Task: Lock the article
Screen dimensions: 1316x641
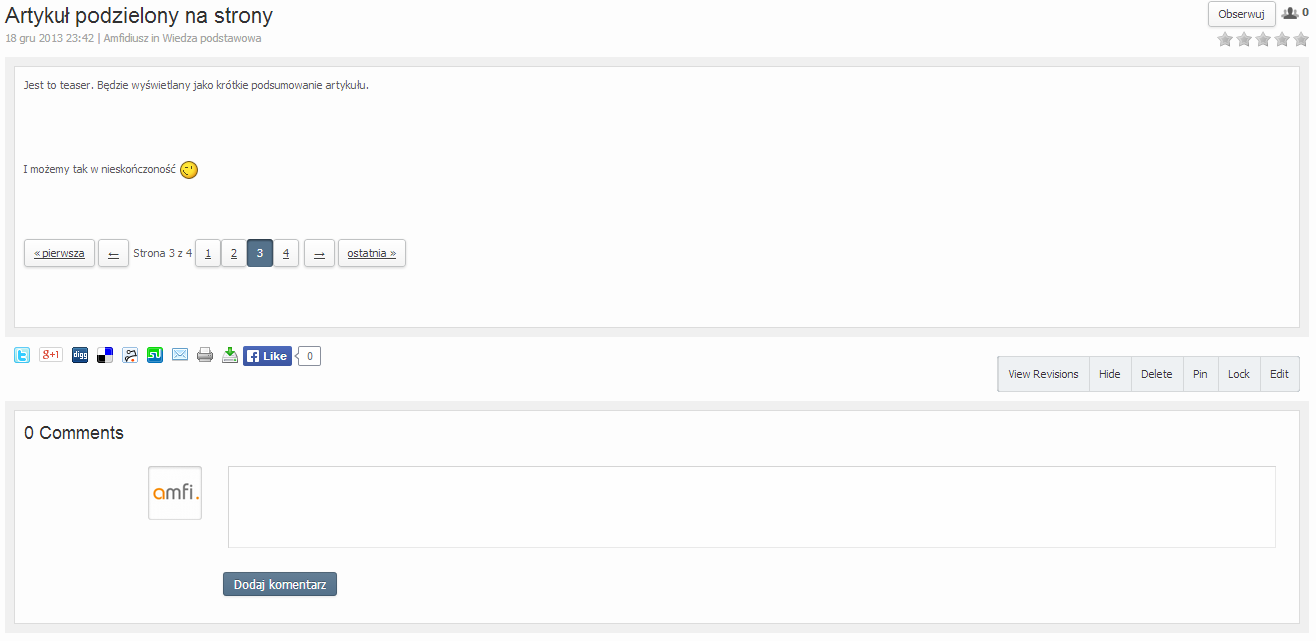Action: (x=1239, y=374)
